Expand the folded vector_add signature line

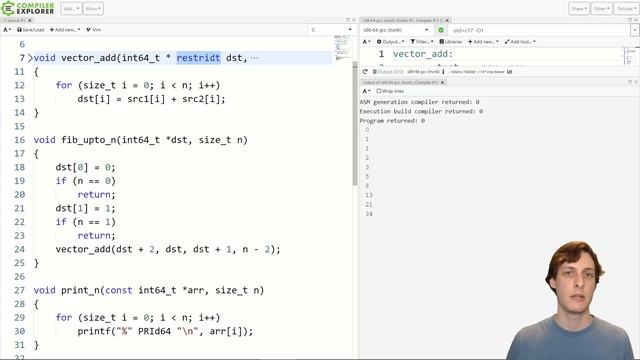(30, 58)
